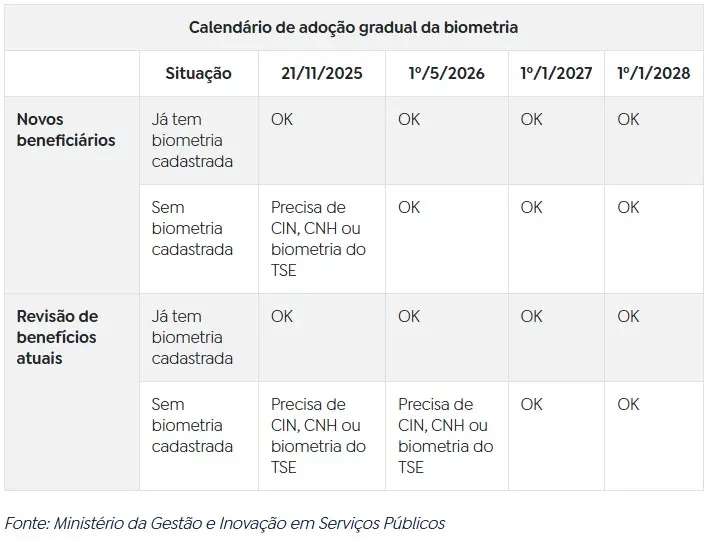Click "Precisa de CIN" cell in Novos beneficiários section
Screen dimensions: 711x540
tap(318, 238)
